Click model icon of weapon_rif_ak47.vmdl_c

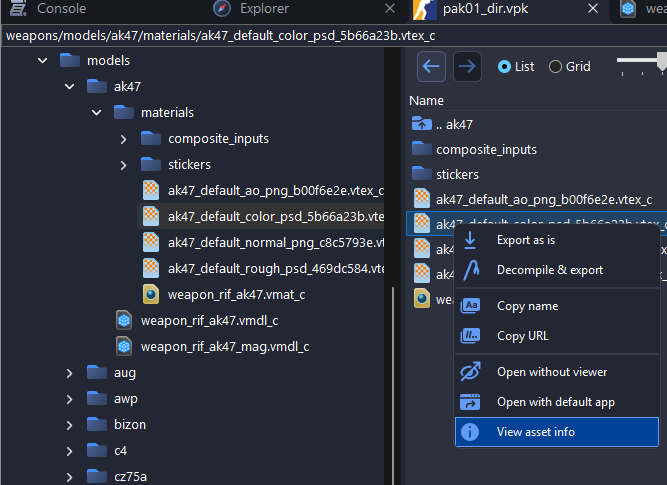(x=124, y=320)
